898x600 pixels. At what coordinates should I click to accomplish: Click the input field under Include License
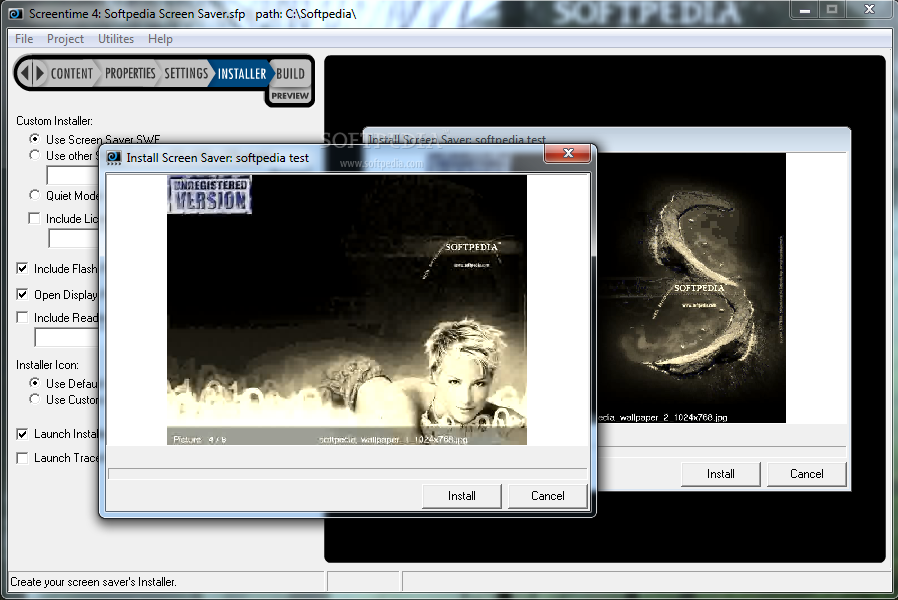tap(74, 238)
